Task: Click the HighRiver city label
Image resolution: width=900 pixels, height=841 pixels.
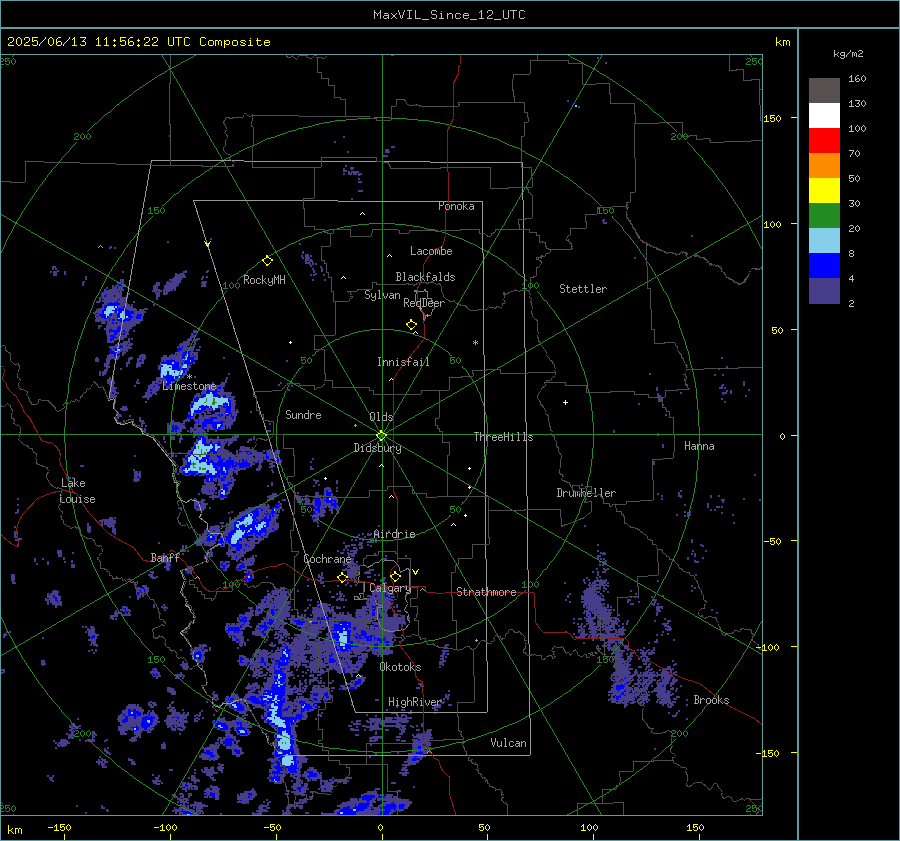Action: pyautogui.click(x=415, y=702)
